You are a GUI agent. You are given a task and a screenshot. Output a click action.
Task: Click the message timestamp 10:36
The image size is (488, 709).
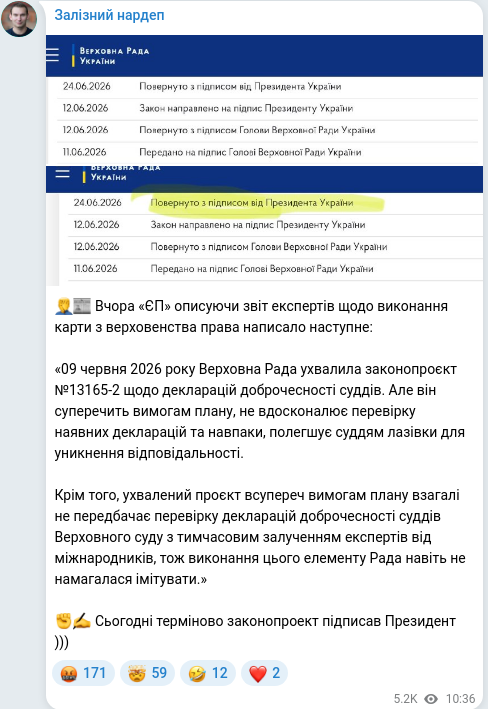[460, 699]
